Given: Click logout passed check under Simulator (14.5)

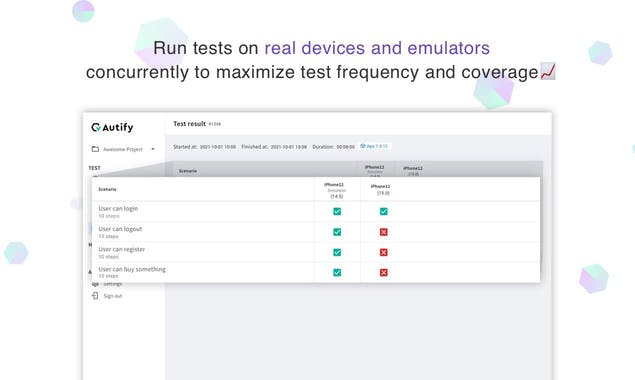Looking at the screenshot, I should pyautogui.click(x=337, y=232).
